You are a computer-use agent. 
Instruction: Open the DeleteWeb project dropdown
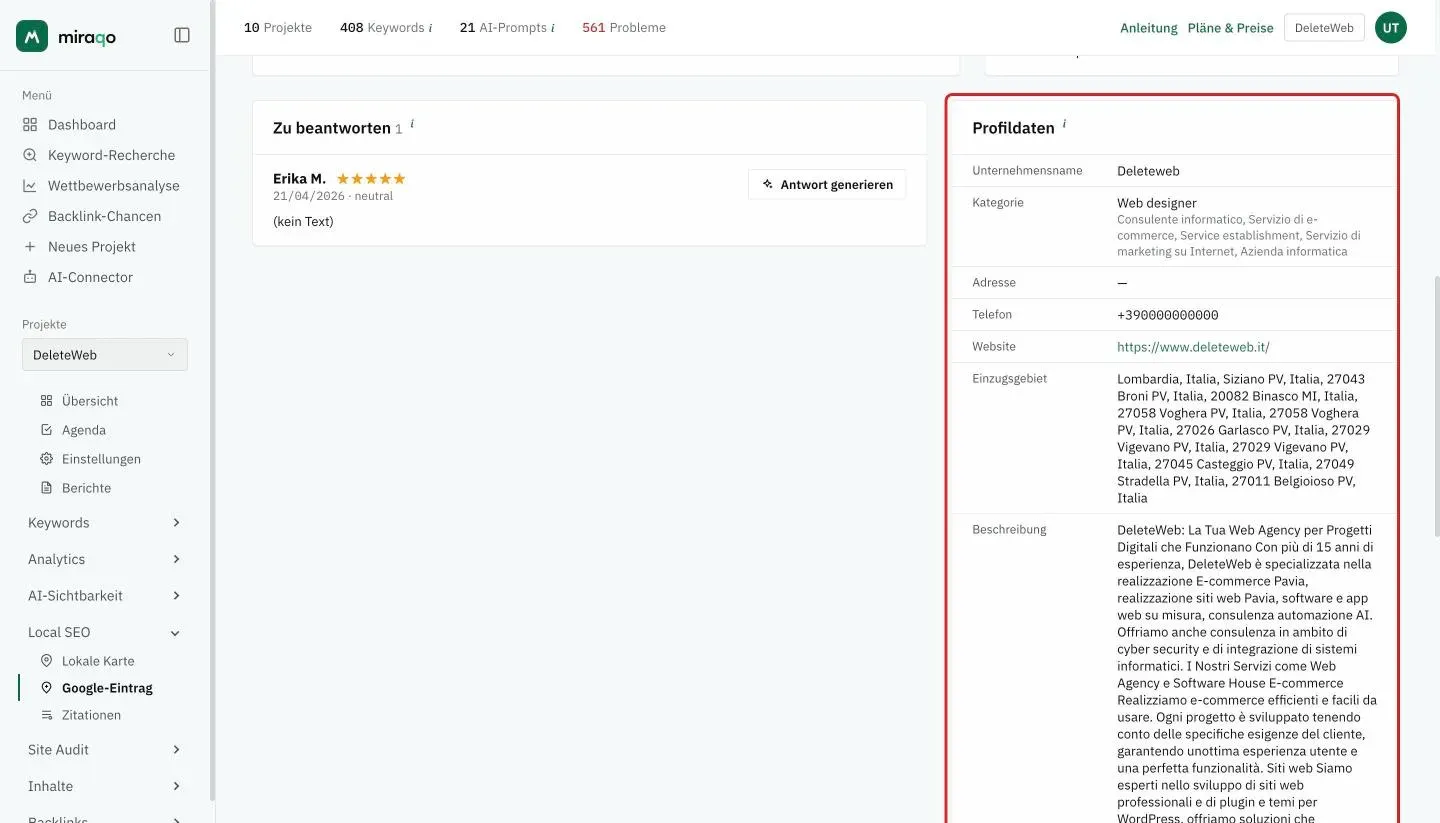(x=105, y=355)
